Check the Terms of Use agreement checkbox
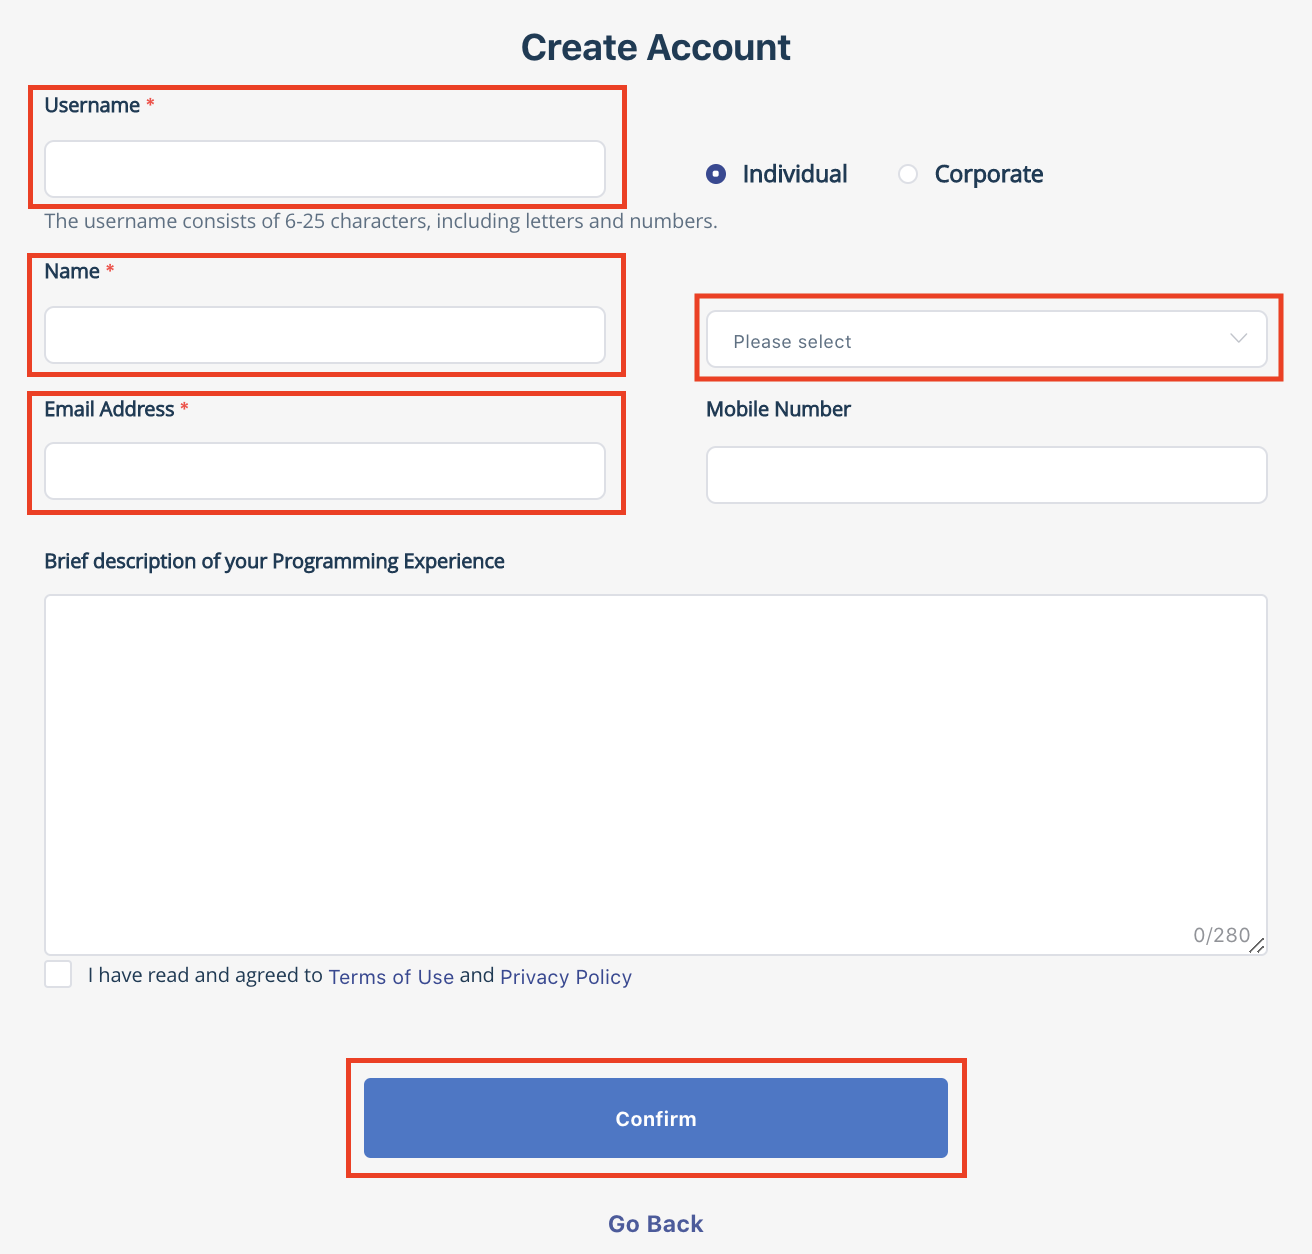 point(58,974)
